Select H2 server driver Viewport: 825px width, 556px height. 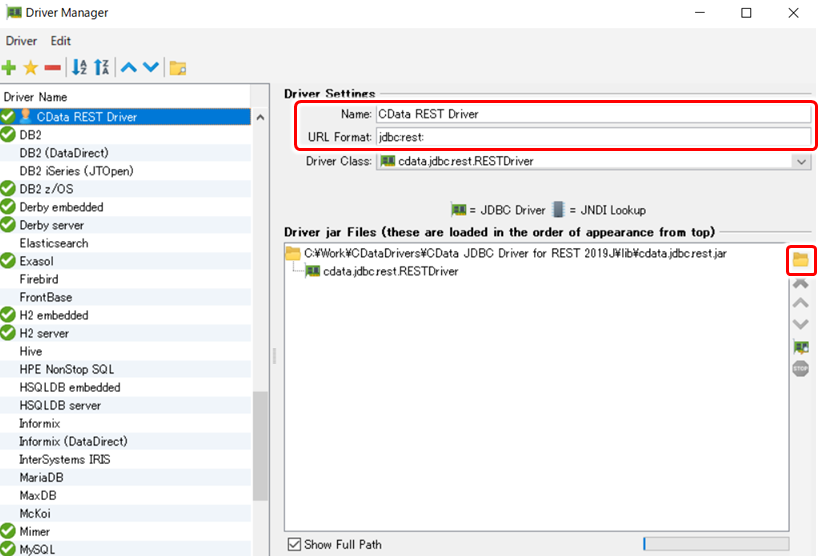click(125, 333)
